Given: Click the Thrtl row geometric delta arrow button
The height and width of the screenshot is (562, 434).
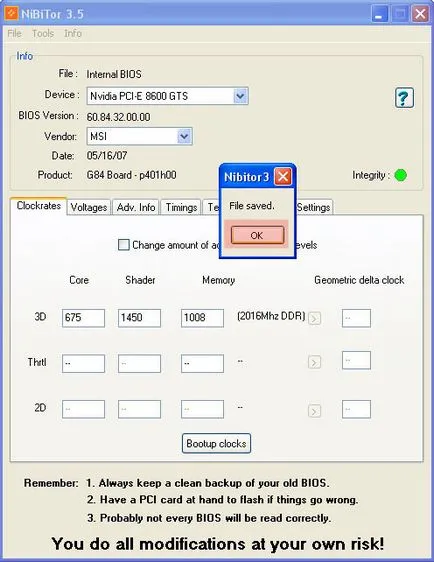Looking at the screenshot, I should coord(314,362).
